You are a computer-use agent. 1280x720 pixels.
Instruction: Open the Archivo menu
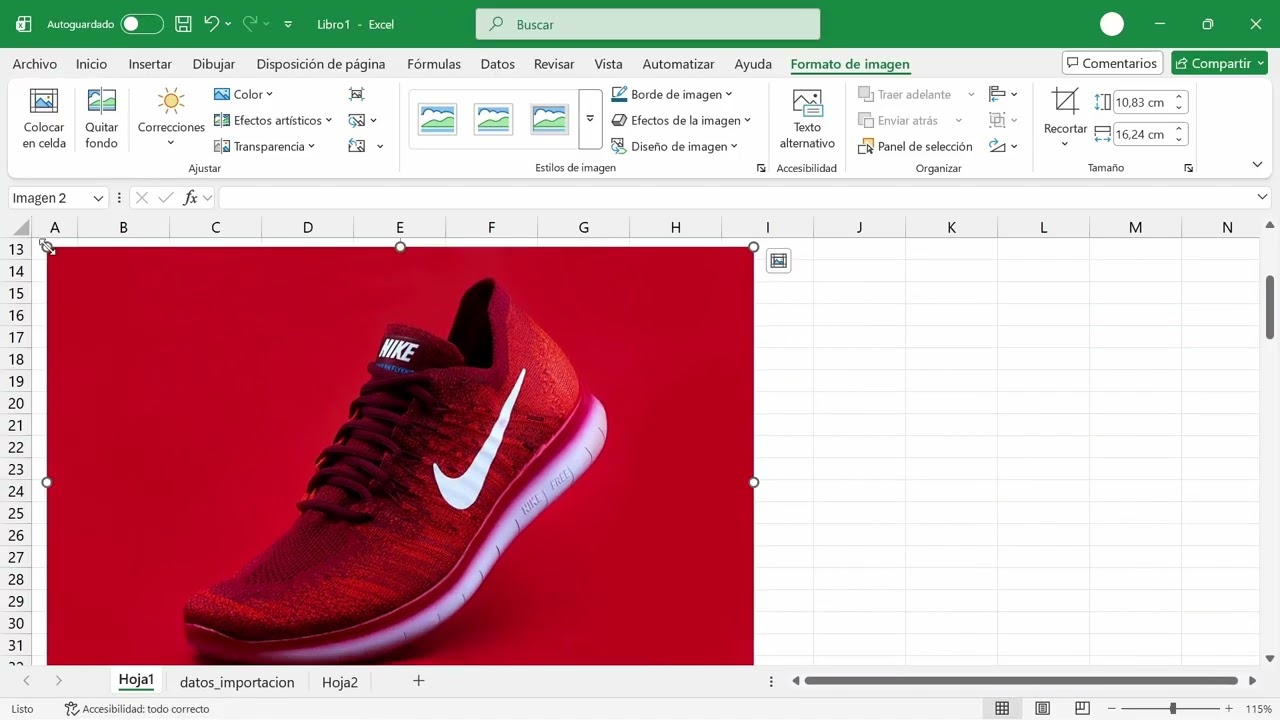pyautogui.click(x=35, y=64)
